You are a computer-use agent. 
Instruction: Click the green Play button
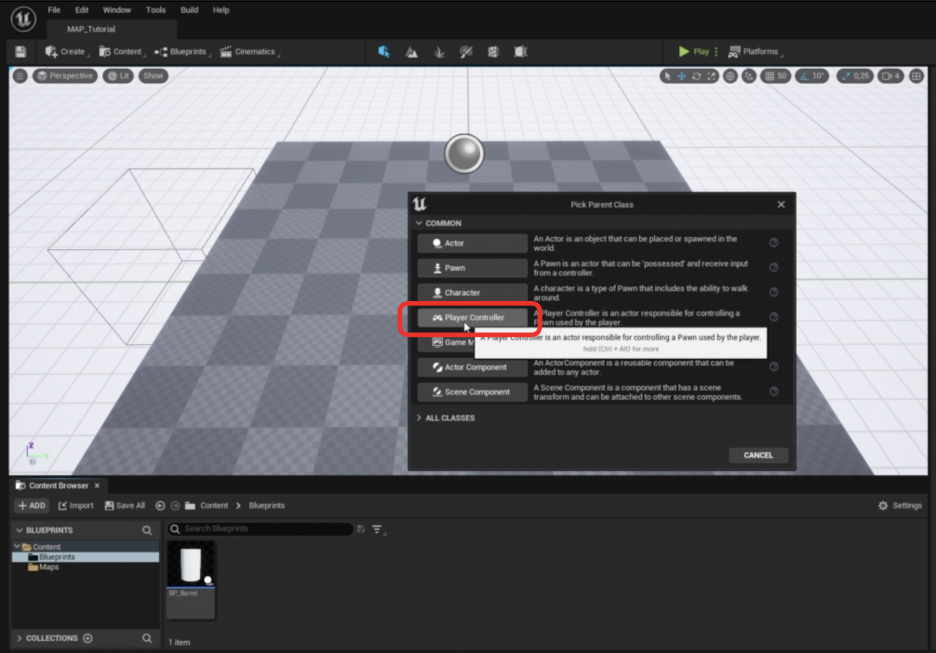click(693, 52)
